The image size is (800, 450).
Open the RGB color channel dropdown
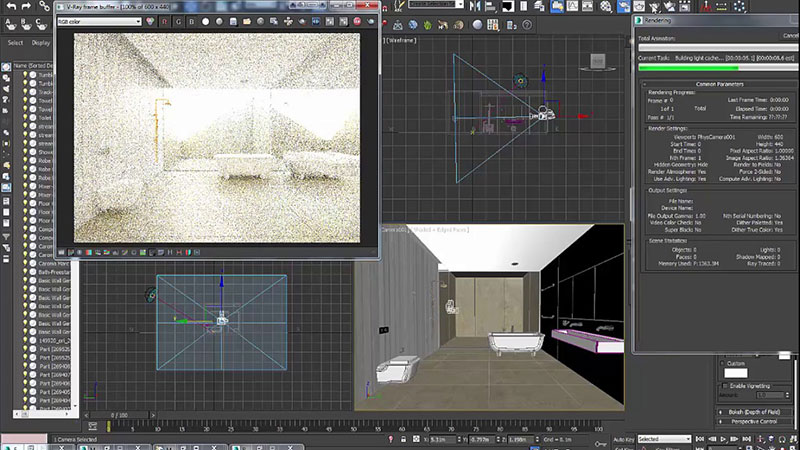(99, 21)
